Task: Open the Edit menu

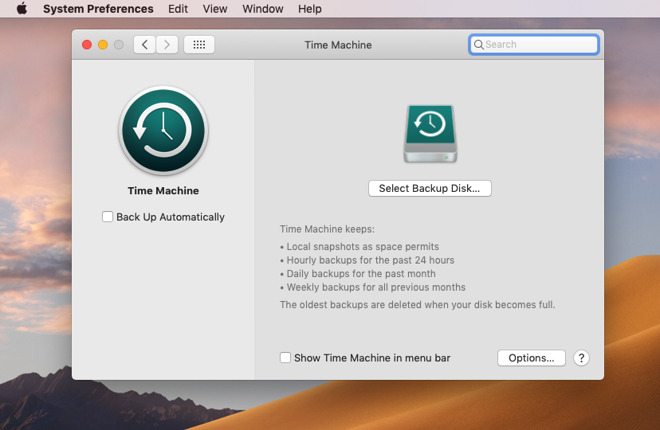Action: [178, 9]
